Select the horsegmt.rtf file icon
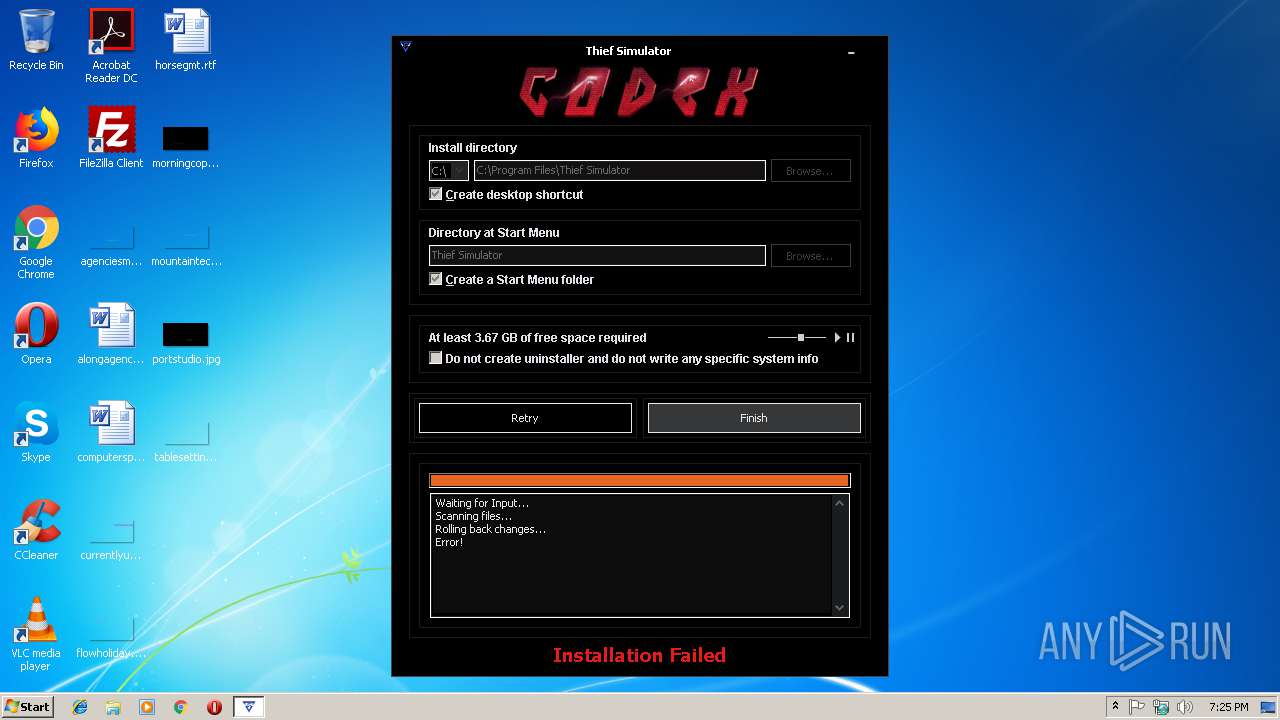 pyautogui.click(x=186, y=40)
